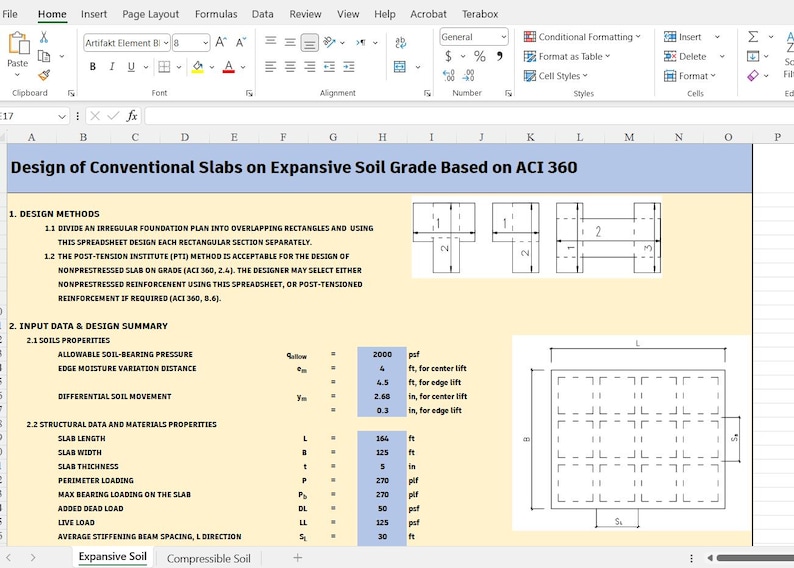Click the Orientation text angle icon

(x=330, y=42)
